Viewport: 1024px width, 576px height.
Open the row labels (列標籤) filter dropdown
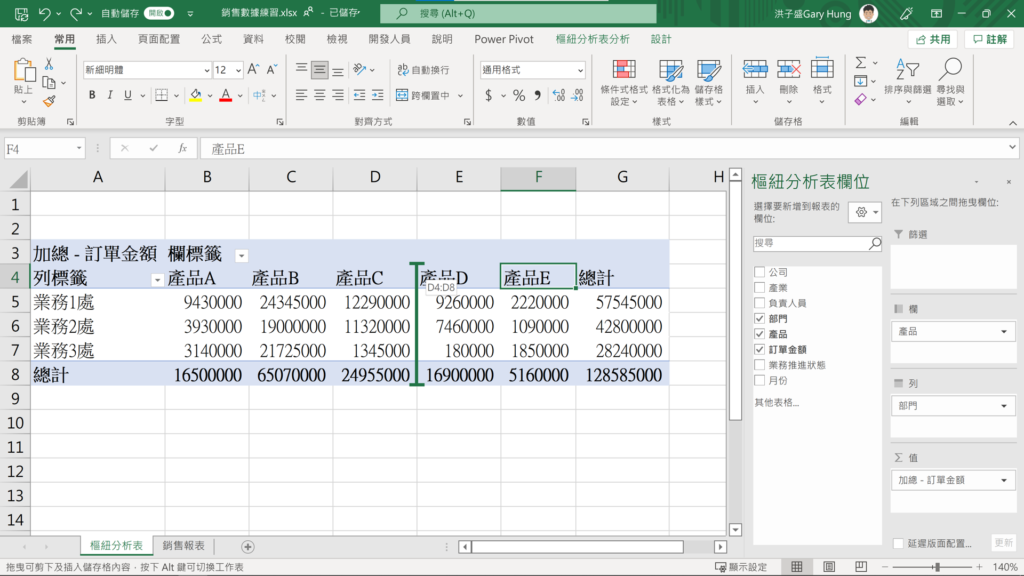pos(157,280)
